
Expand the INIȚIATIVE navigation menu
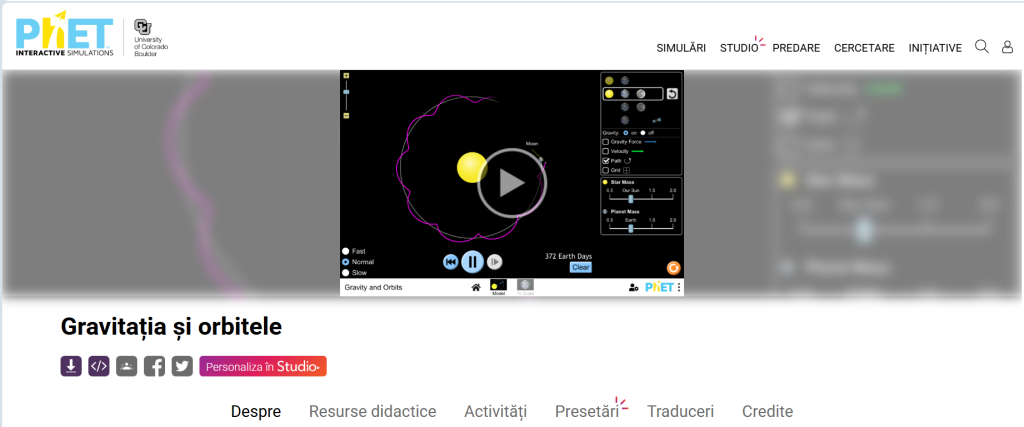pyautogui.click(x=935, y=48)
